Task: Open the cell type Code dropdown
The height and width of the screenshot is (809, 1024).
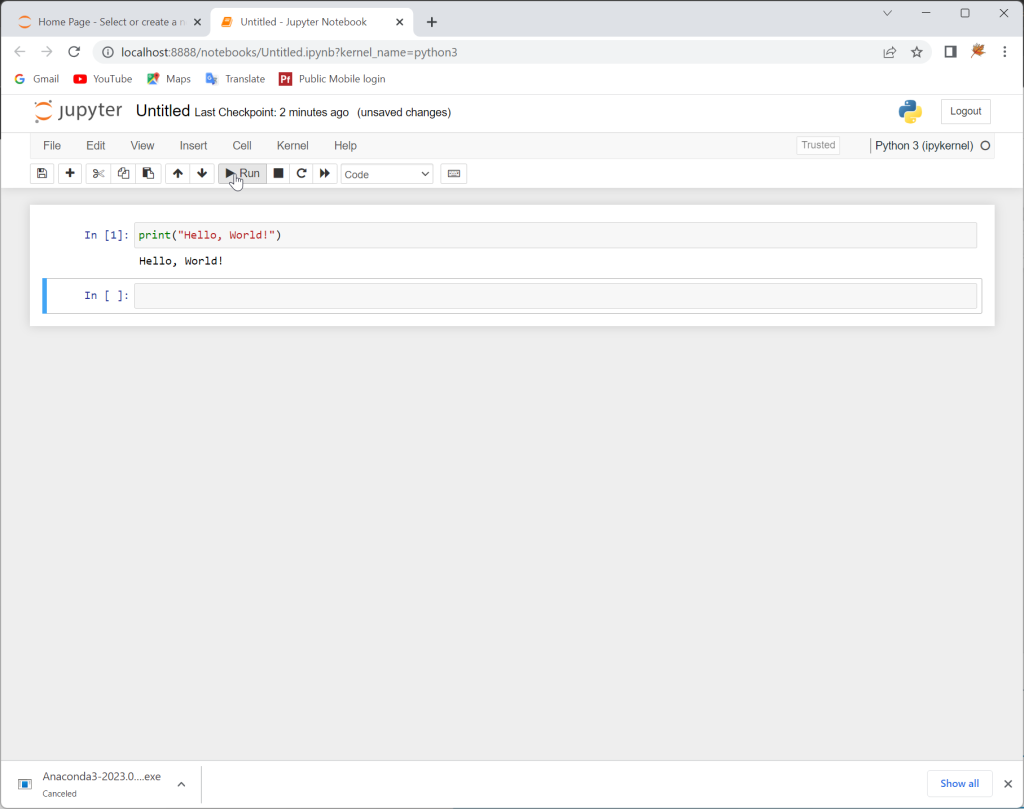Action: (x=387, y=174)
